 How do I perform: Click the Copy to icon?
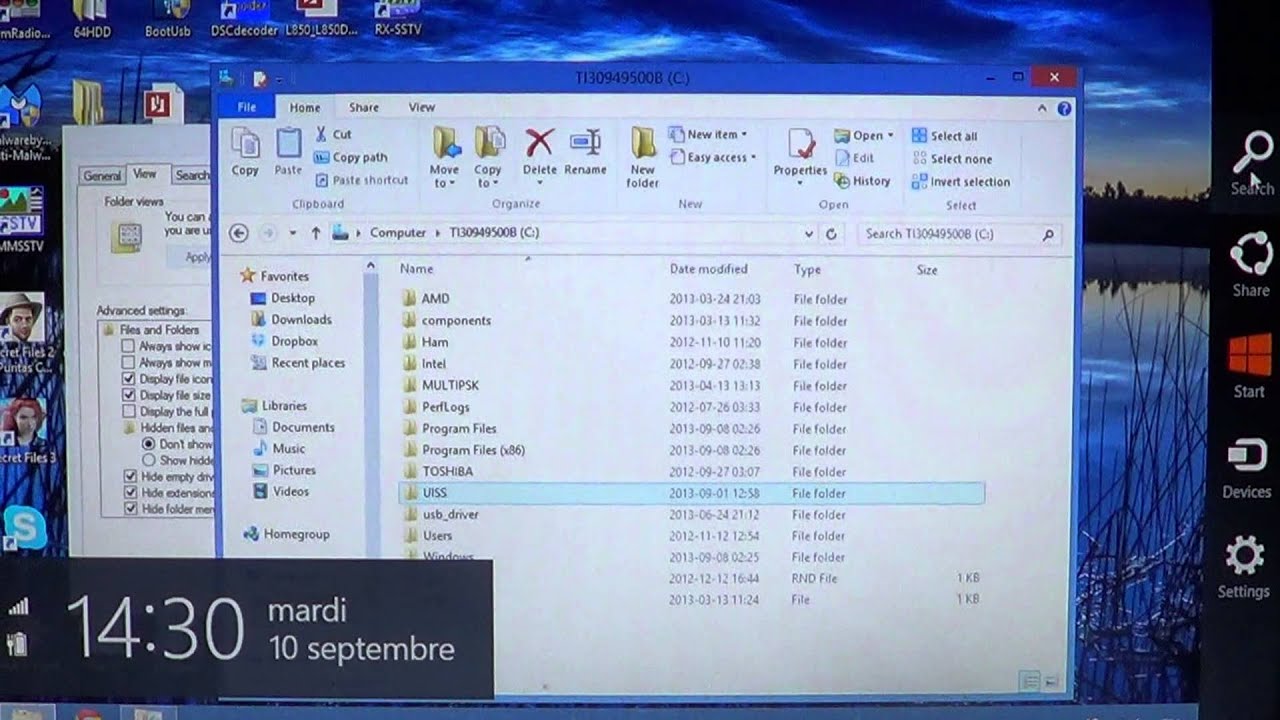click(488, 143)
